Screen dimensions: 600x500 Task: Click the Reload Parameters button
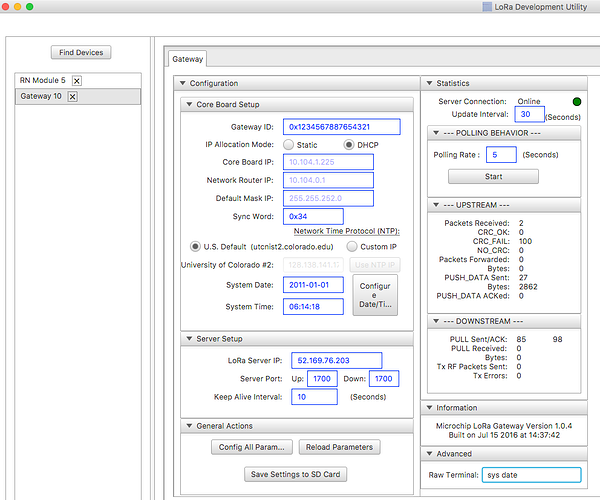tap(339, 447)
